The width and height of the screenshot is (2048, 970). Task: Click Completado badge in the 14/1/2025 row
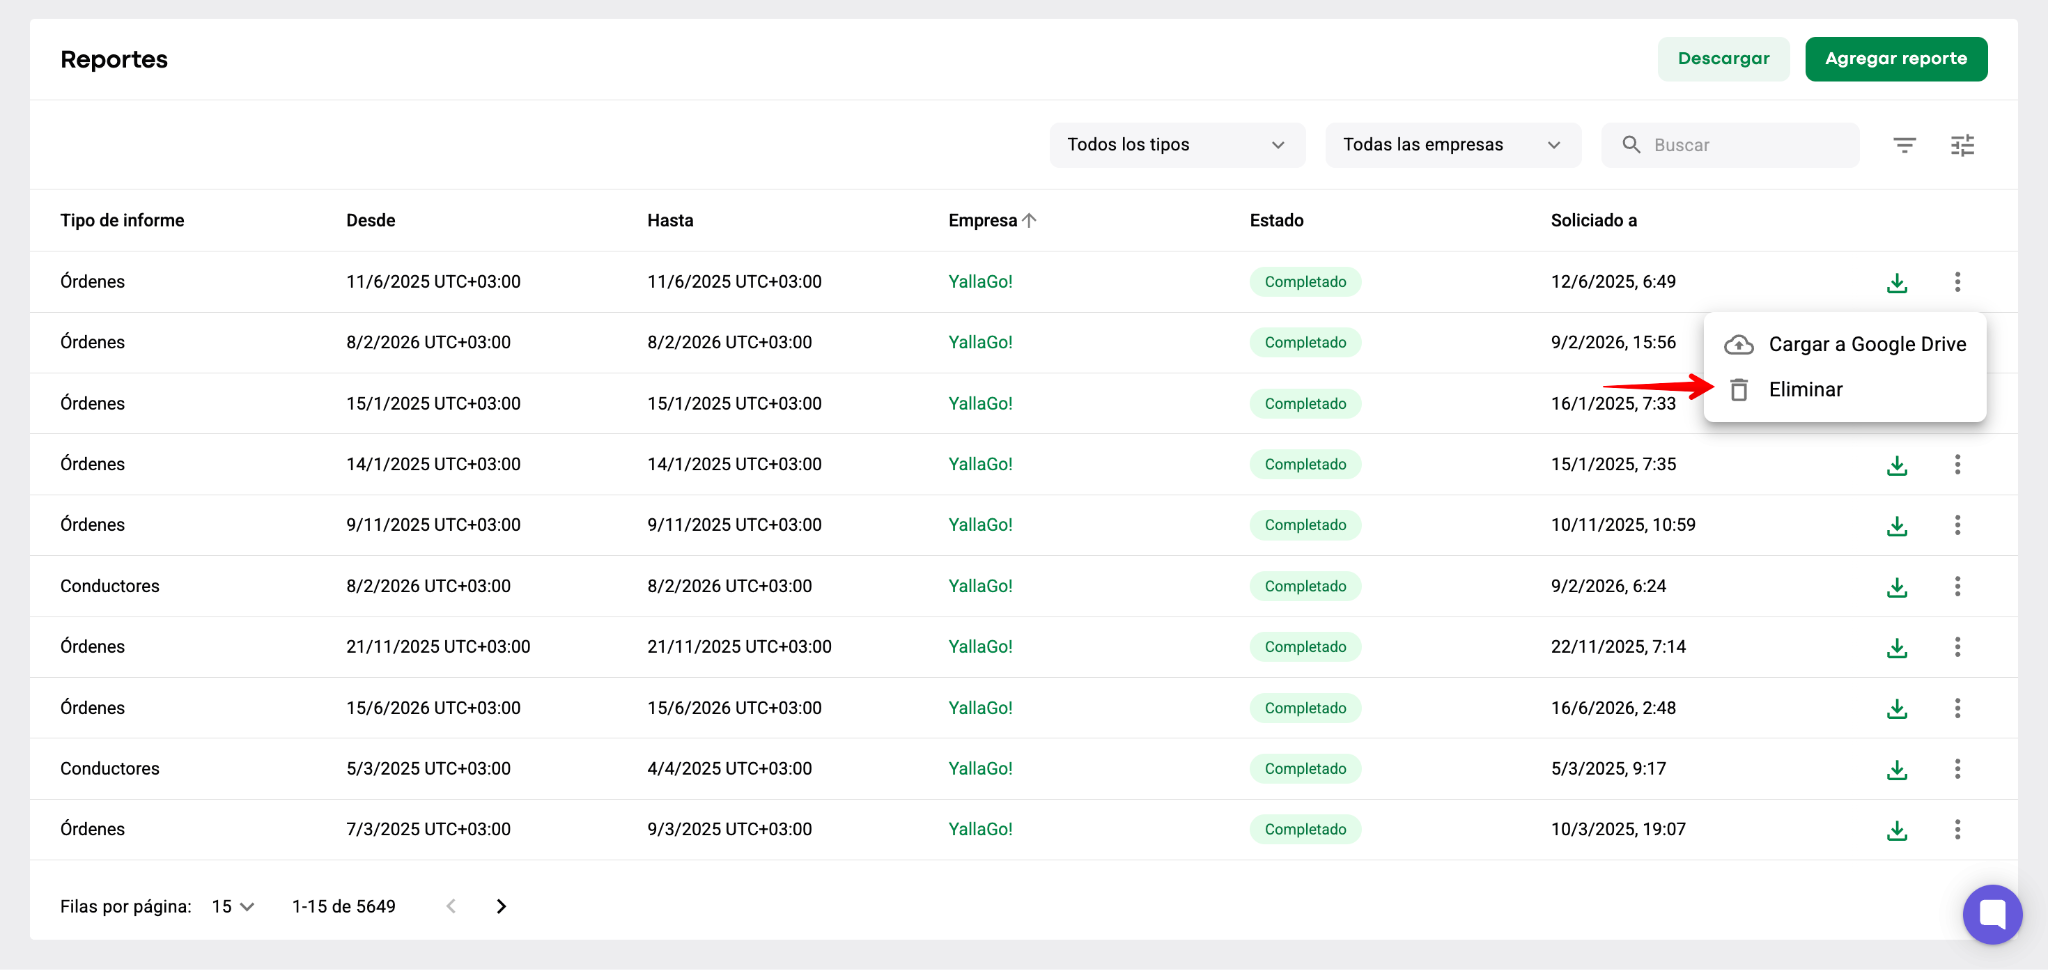point(1305,464)
